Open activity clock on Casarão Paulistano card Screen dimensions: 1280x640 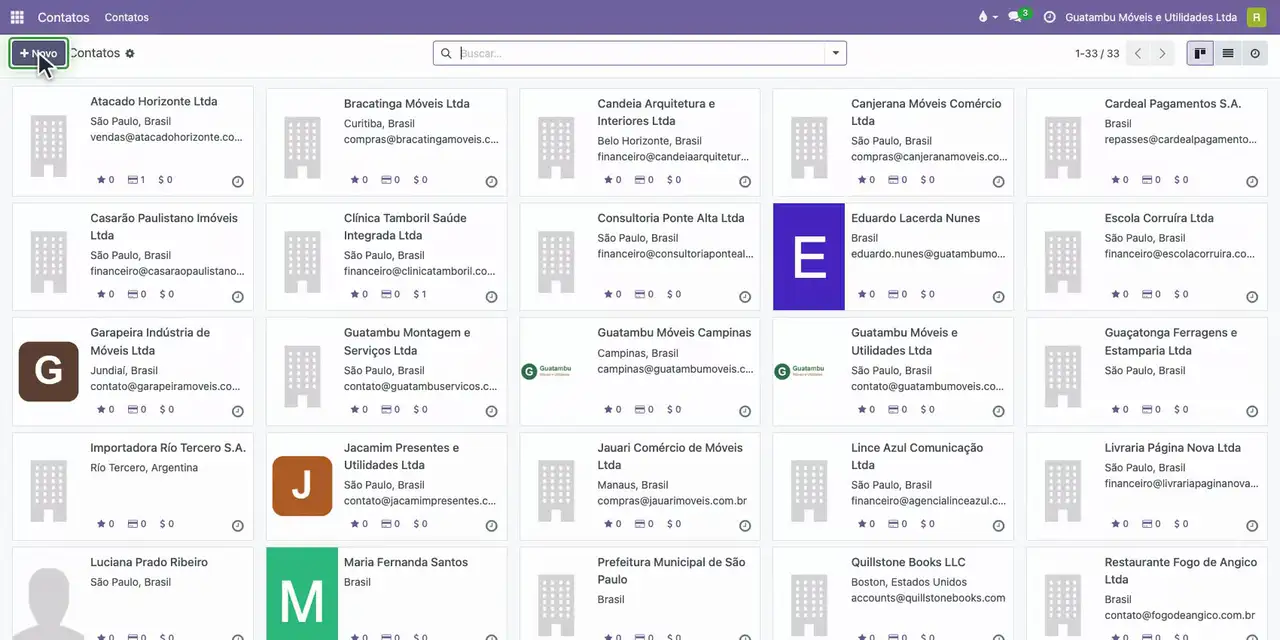(238, 297)
